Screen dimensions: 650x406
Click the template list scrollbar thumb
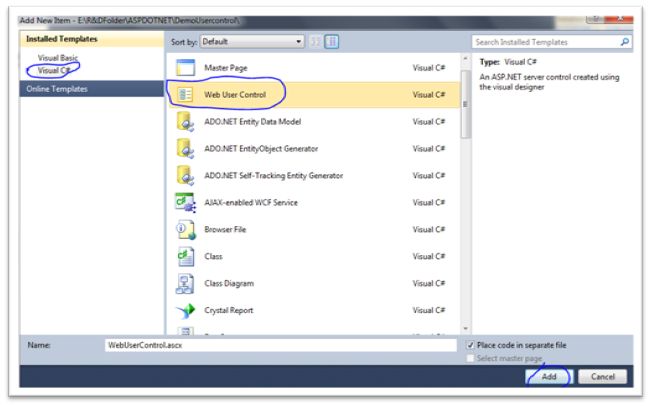point(466,104)
